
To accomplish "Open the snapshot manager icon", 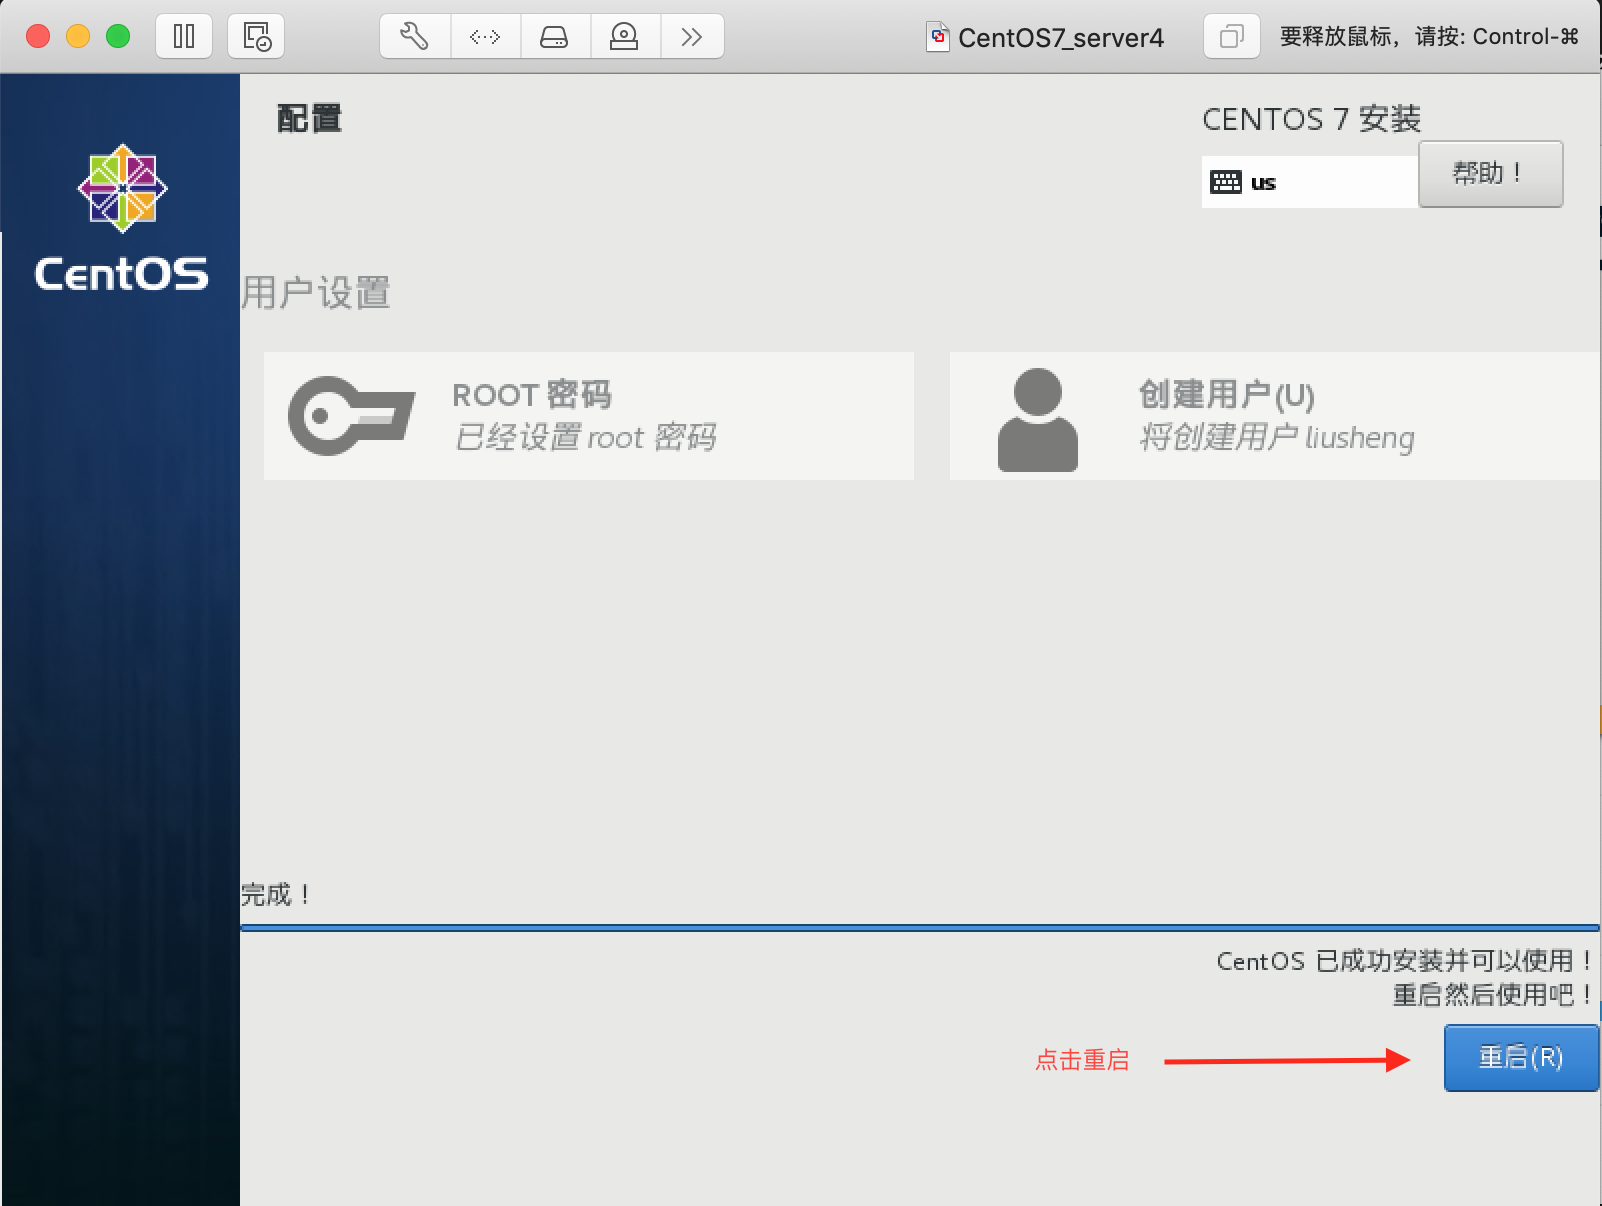I will [x=256, y=37].
